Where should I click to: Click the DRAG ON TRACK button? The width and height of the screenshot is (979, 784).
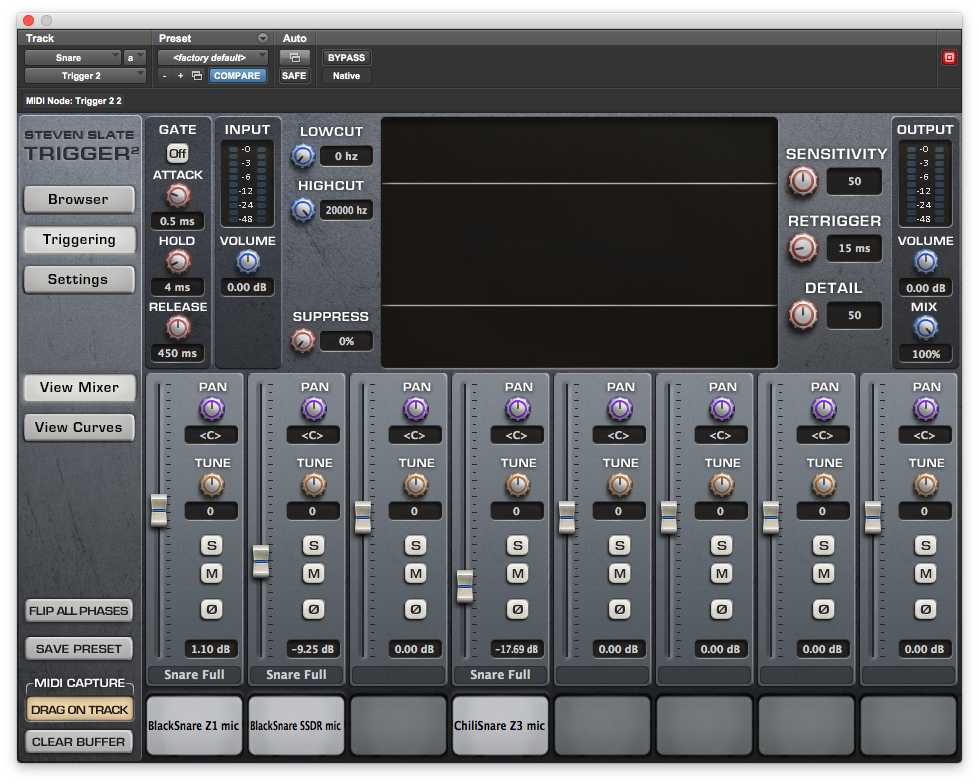point(79,710)
